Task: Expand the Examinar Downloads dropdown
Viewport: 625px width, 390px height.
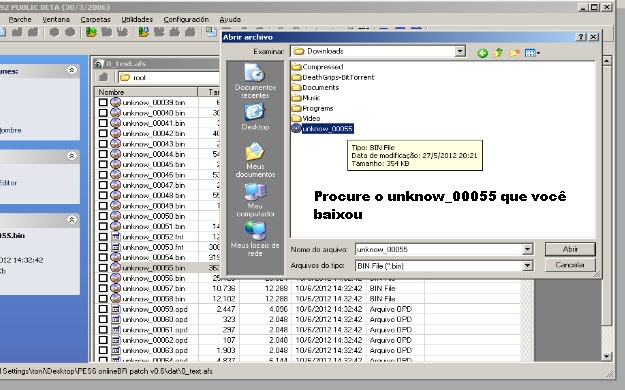Action: pos(460,51)
